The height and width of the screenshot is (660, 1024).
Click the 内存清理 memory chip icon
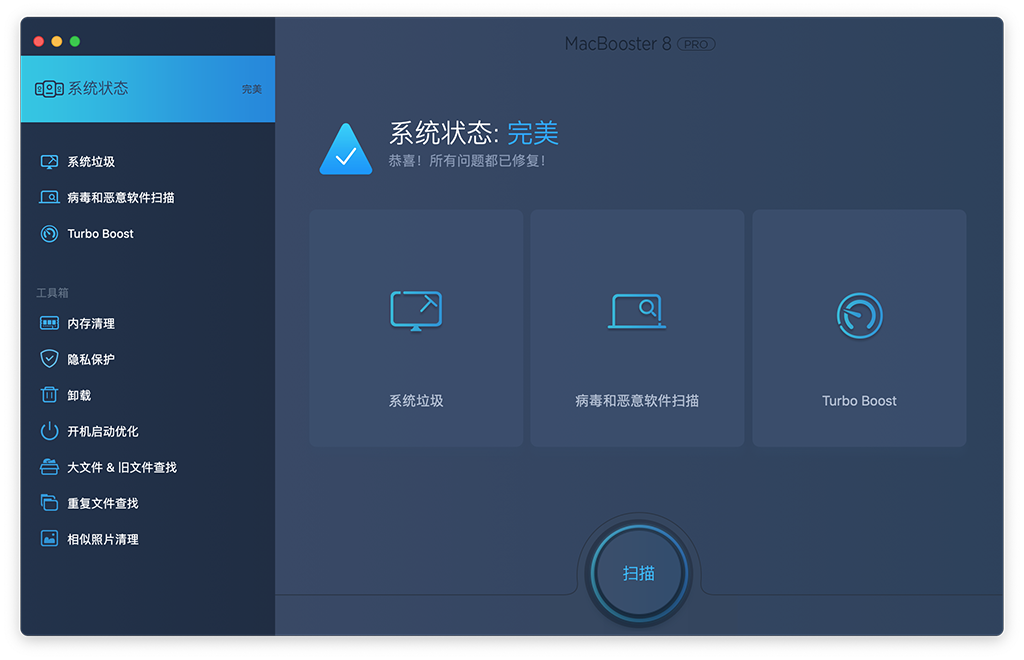click(49, 323)
